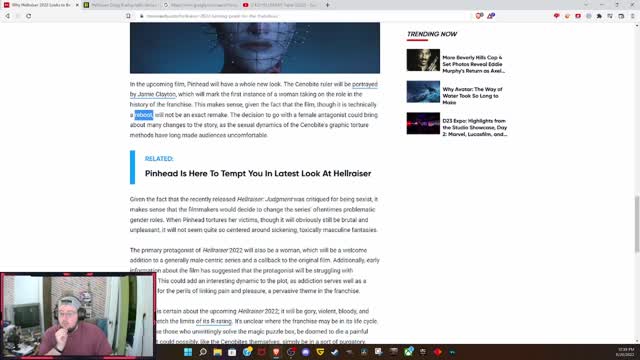This screenshot has width=640, height=360.
Task: Open the purple round app taskbar icon
Action: pos(306,352)
